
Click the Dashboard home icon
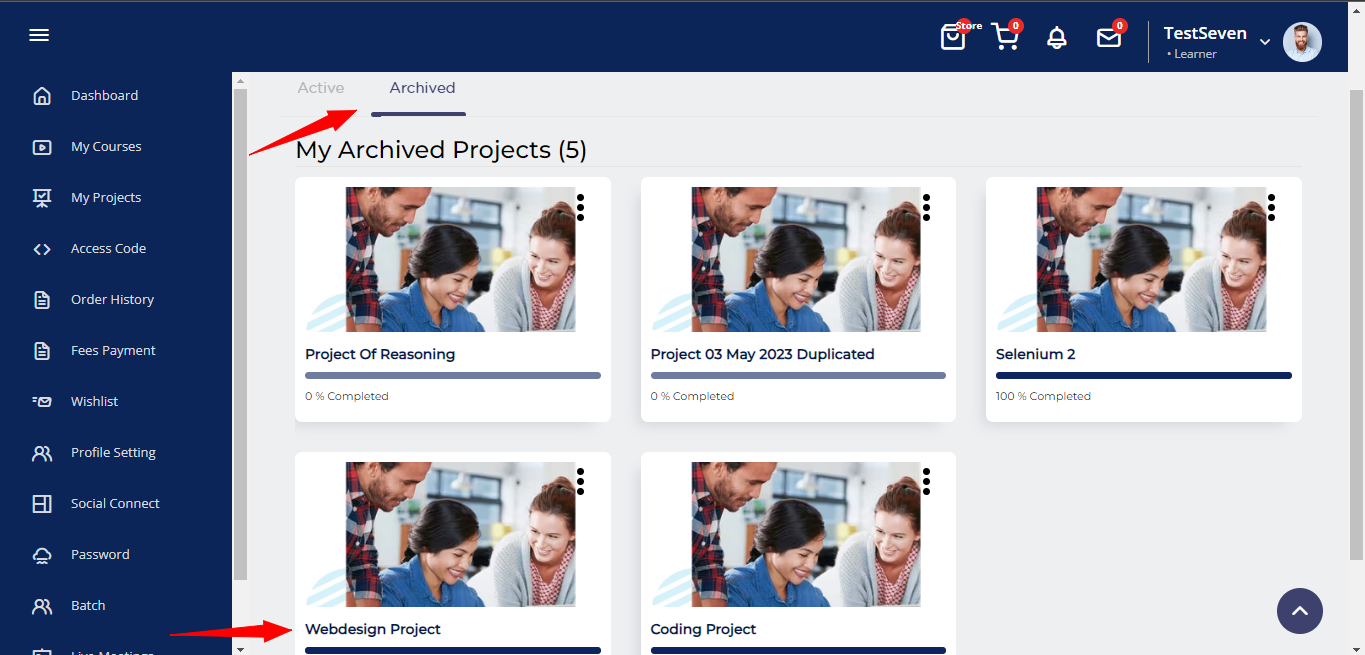pyautogui.click(x=42, y=96)
